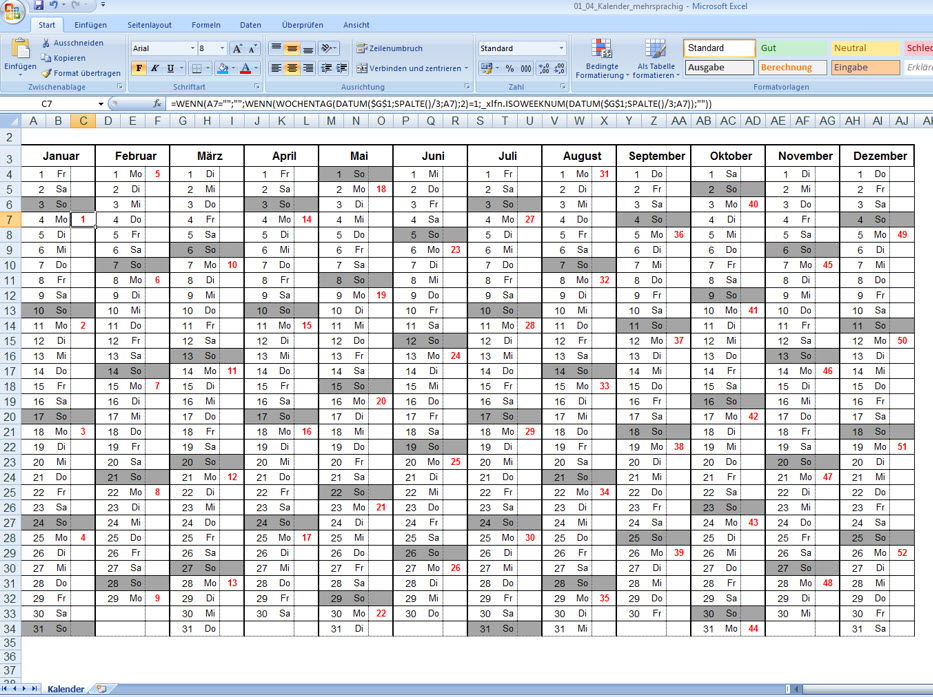Toggle italic formatting (K)
This screenshot has height=697, width=933.
(155, 68)
